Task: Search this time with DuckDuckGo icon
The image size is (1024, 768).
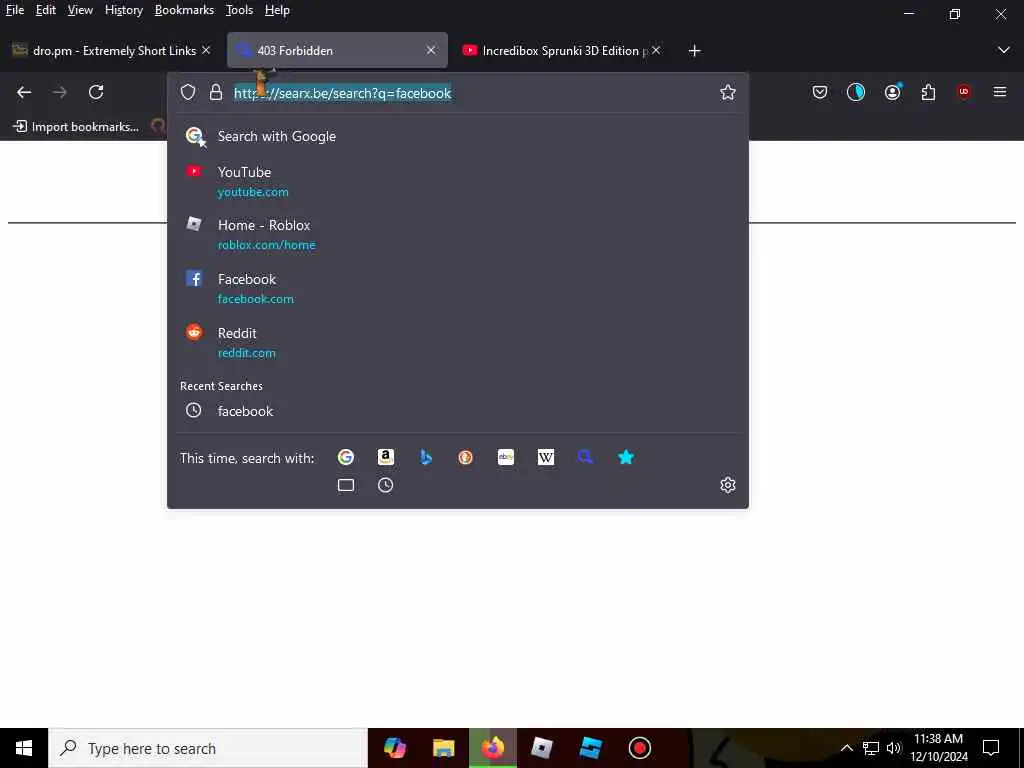Action: [x=466, y=457]
